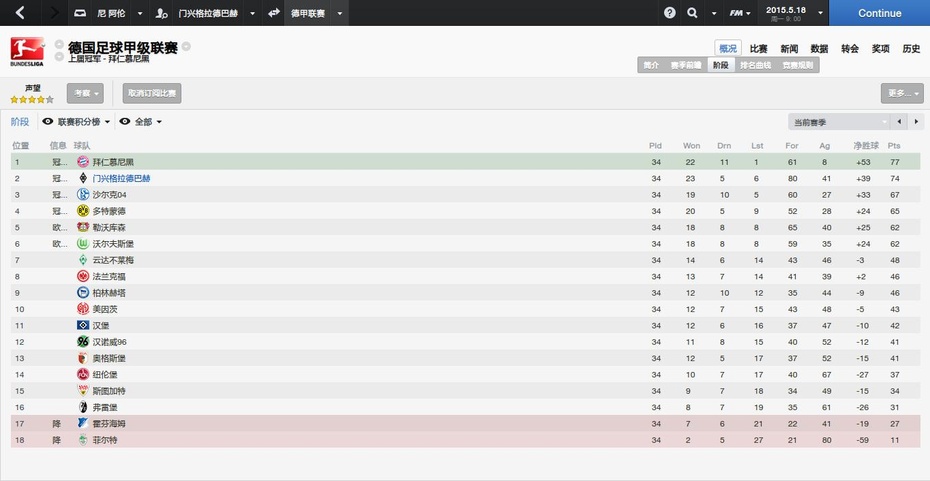The height and width of the screenshot is (481, 930).
Task: Toggle the 联赛积分榜 eye view selector
Action: tap(77, 122)
